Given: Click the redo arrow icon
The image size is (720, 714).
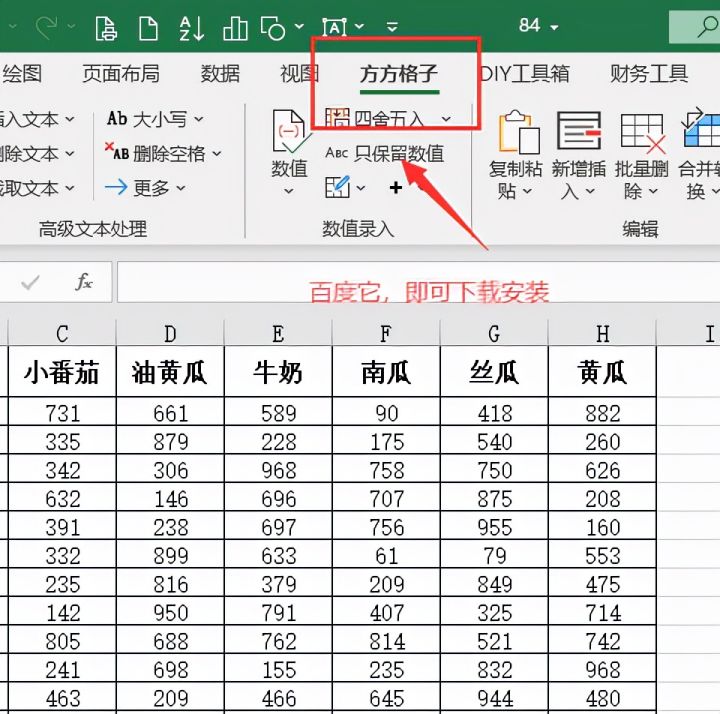Looking at the screenshot, I should 46,27.
